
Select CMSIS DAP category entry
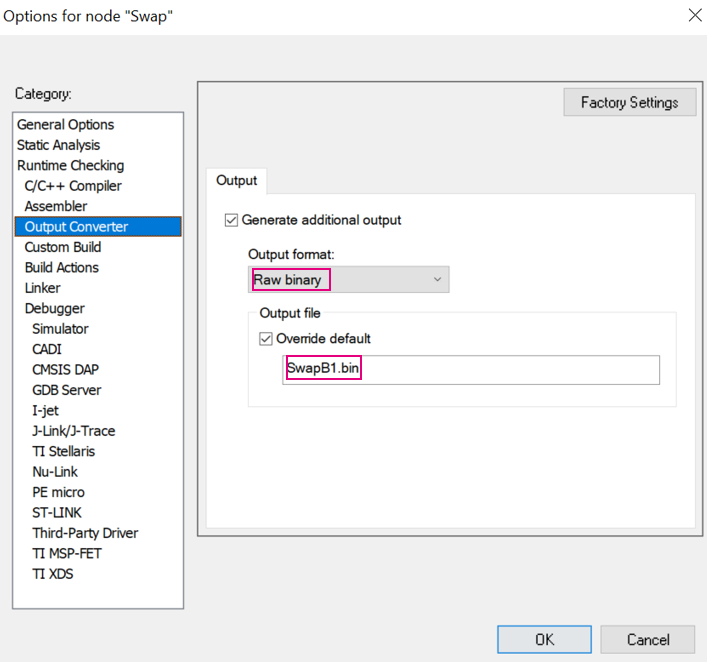click(67, 370)
